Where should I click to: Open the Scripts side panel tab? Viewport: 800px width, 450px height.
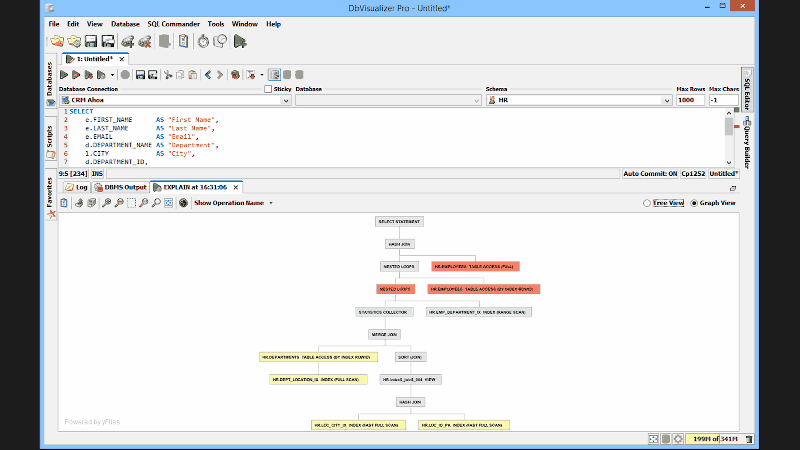50,141
